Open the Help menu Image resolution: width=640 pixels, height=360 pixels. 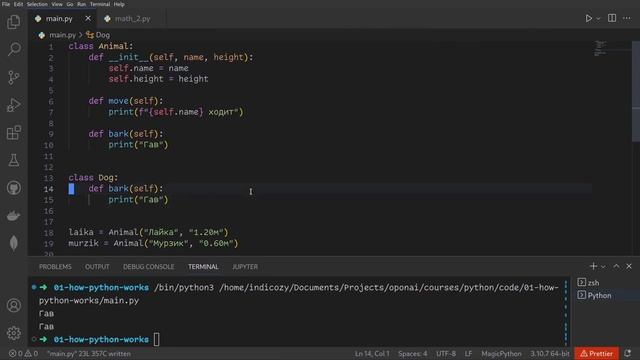pos(119,4)
